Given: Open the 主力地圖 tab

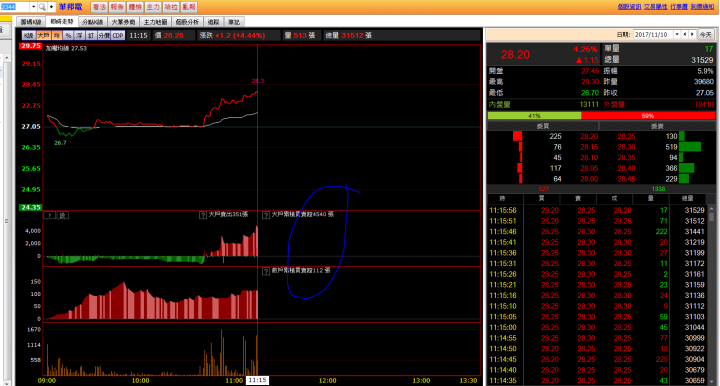Looking at the screenshot, I should coord(155,22).
